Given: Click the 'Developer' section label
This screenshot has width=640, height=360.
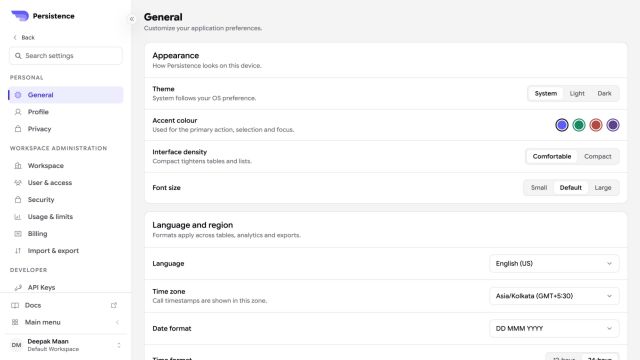Looking at the screenshot, I should click(x=29, y=270).
